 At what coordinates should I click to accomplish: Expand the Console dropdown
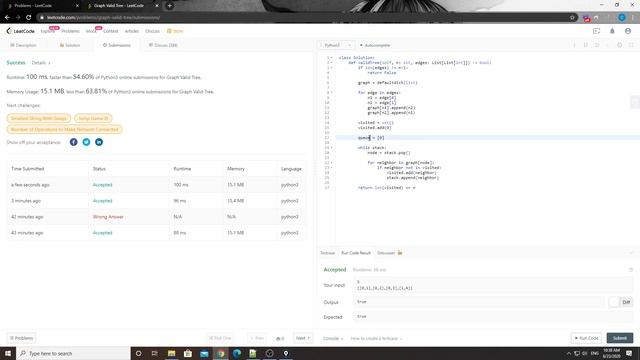click(333, 338)
